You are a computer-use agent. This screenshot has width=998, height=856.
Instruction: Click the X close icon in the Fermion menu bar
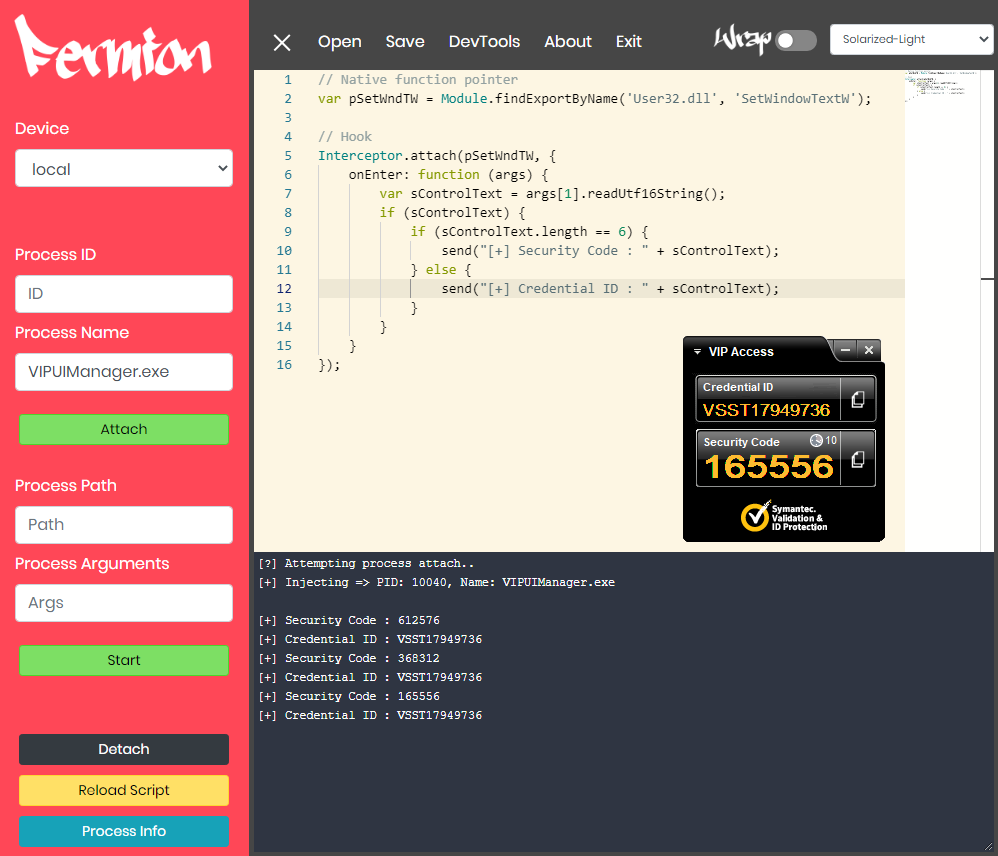282,43
